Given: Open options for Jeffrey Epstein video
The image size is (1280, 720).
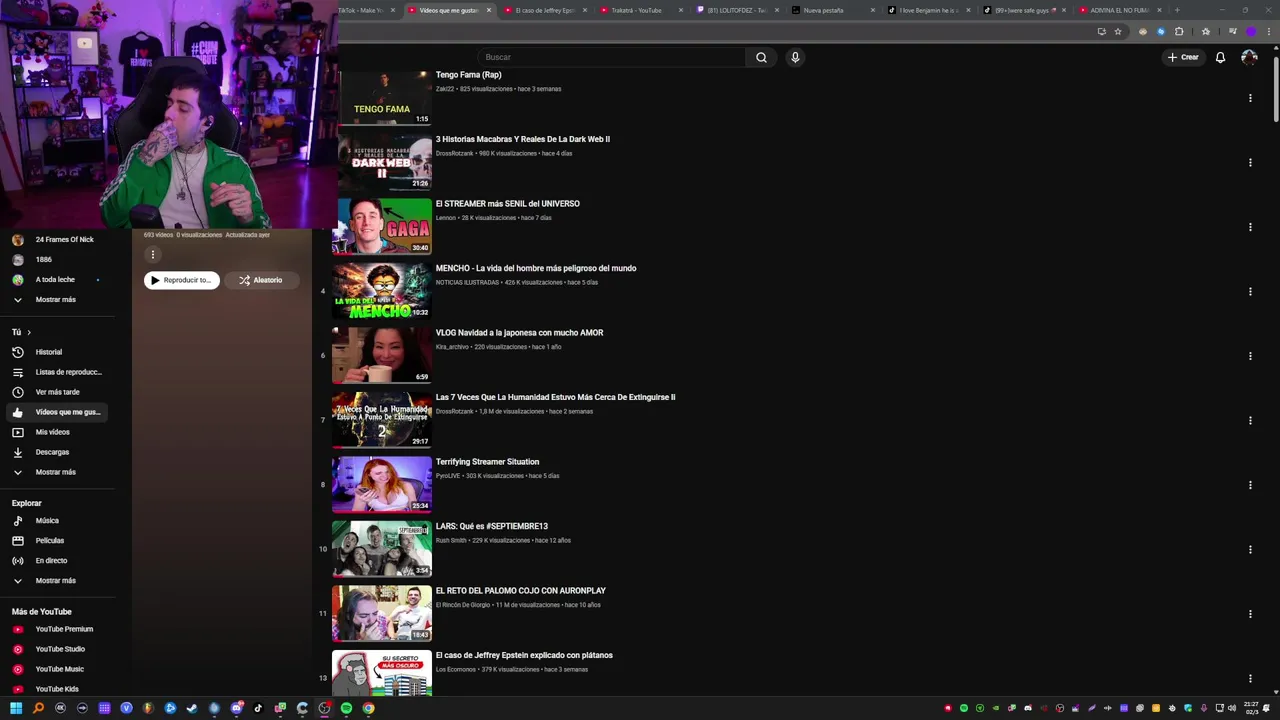Looking at the screenshot, I should coord(1250,678).
